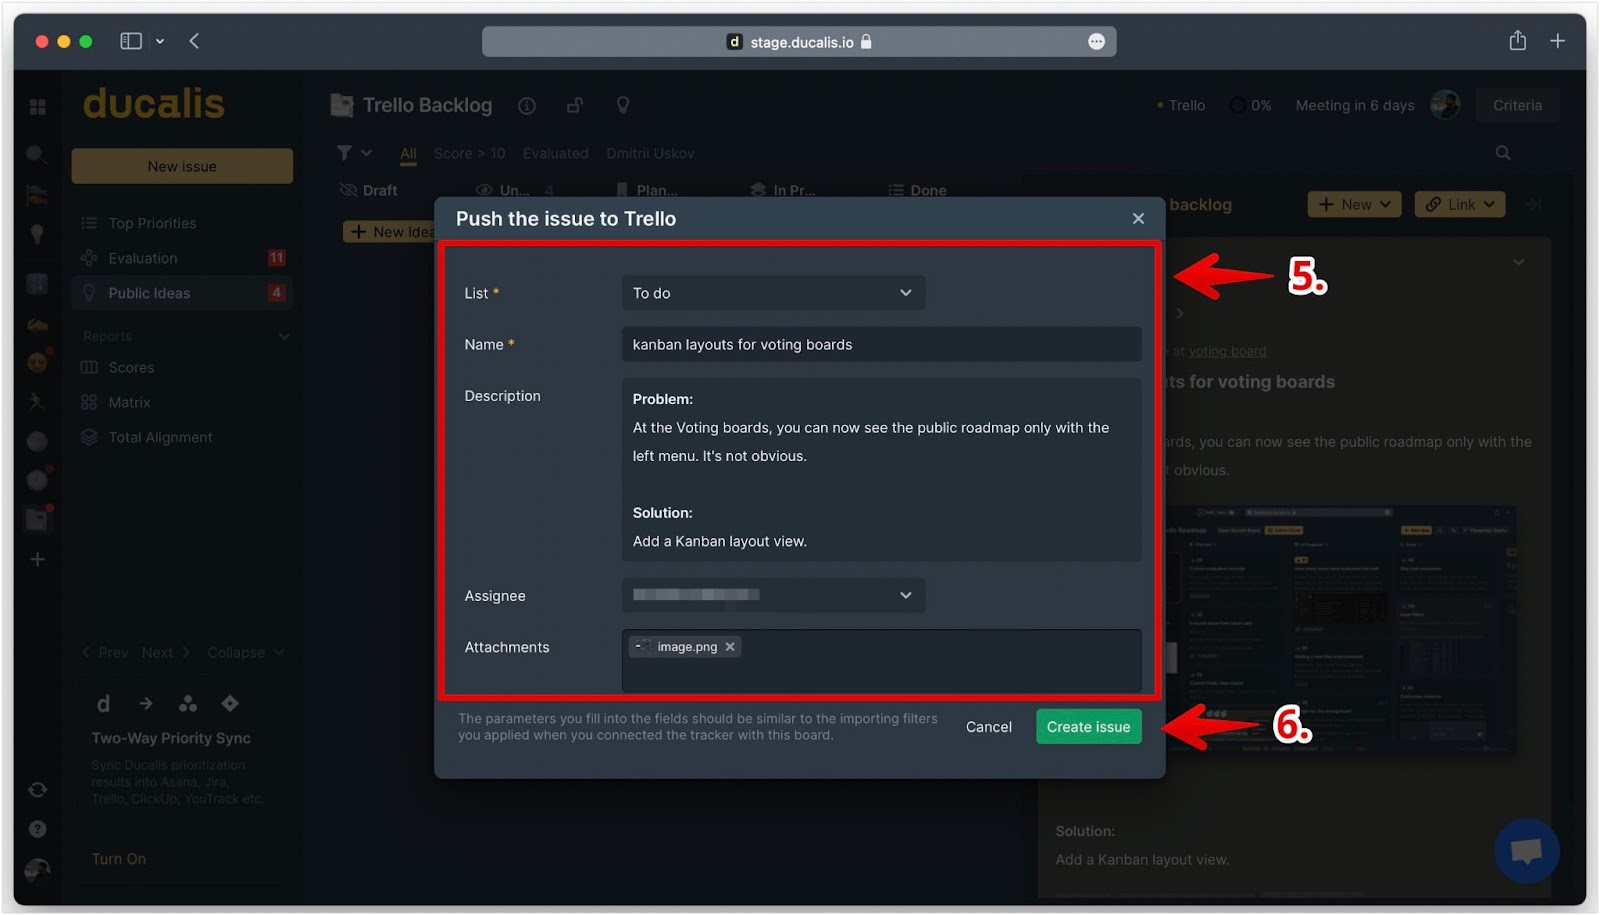Click the plus icon in left rail
This screenshot has width=1600, height=915.
[x=37, y=559]
